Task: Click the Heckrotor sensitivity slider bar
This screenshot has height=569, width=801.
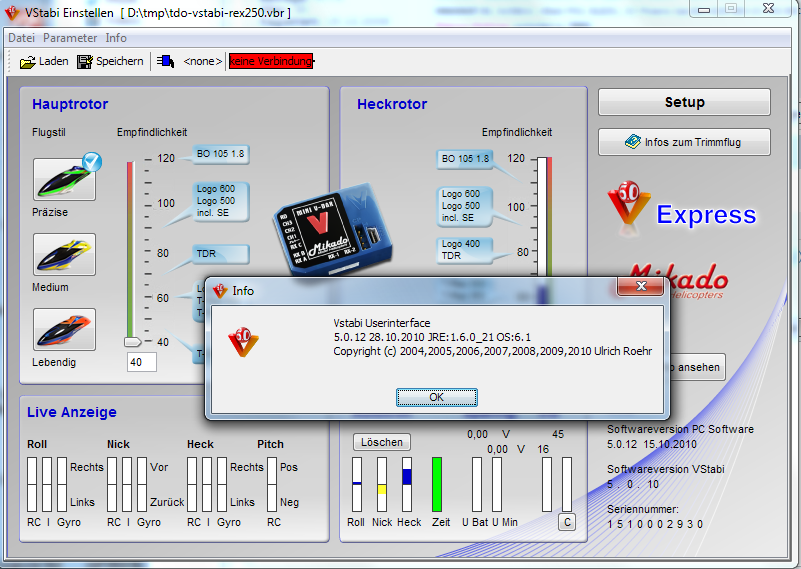Action: click(545, 217)
